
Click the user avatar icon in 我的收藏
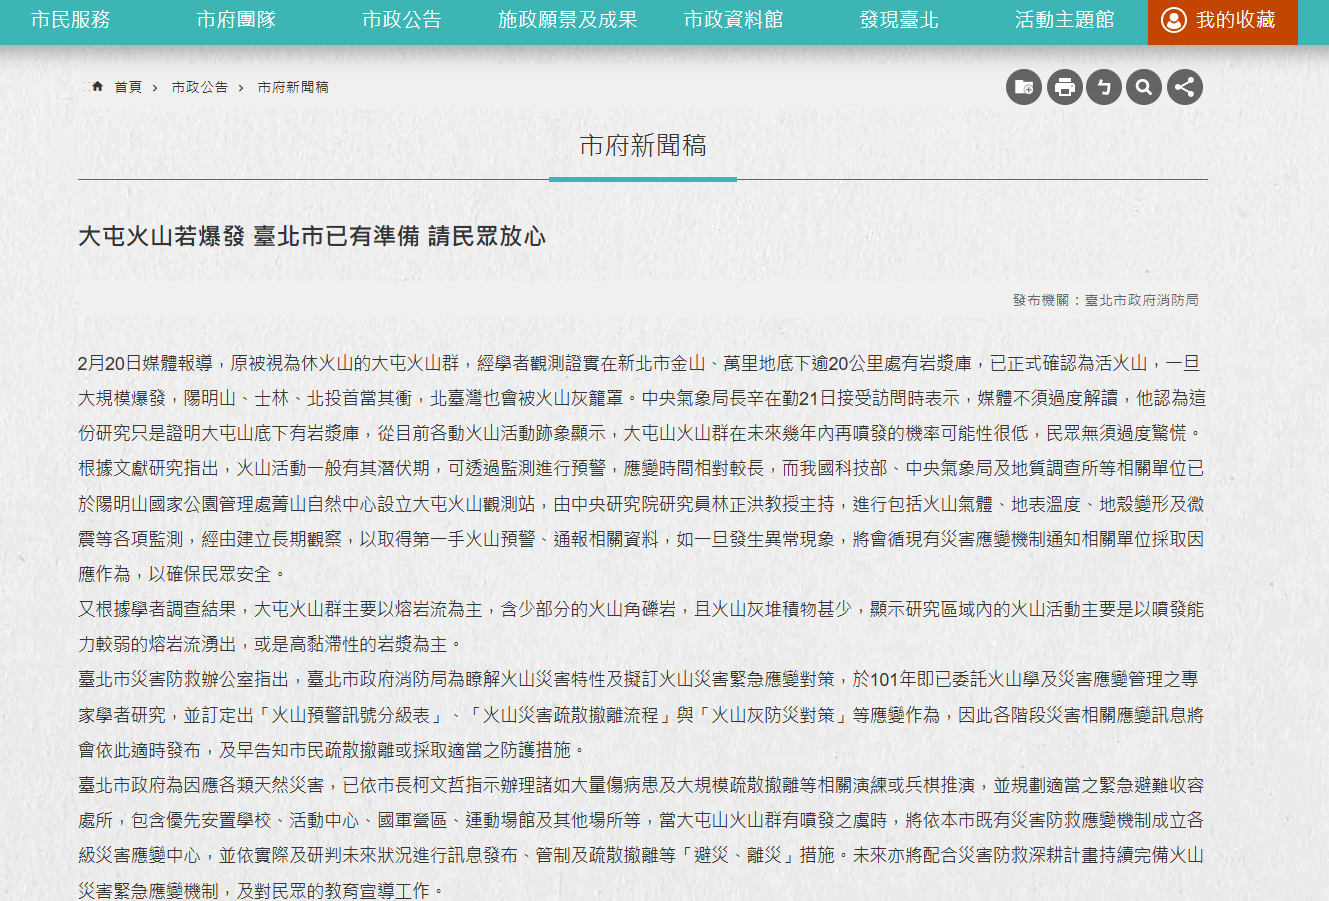pos(1173,20)
